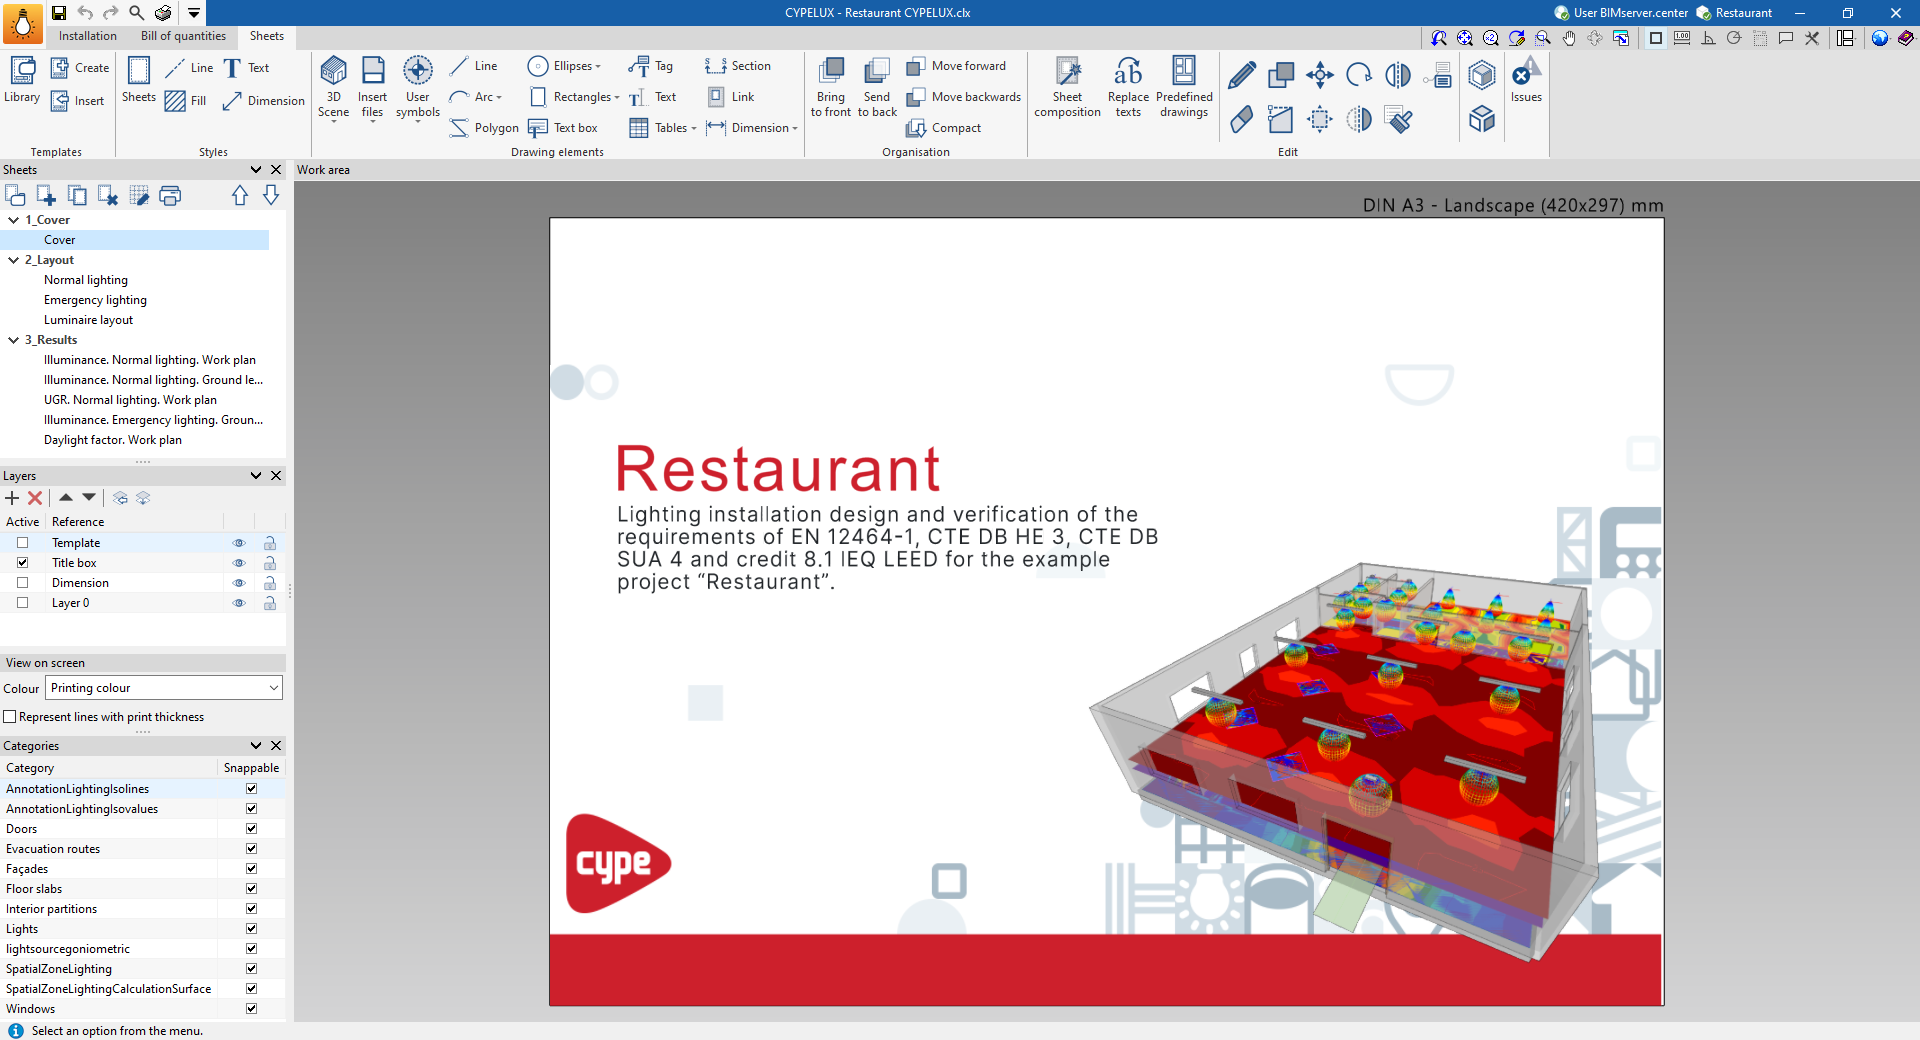This screenshot has width=1920, height=1040.
Task: Move selected sheet up
Action: (240, 196)
